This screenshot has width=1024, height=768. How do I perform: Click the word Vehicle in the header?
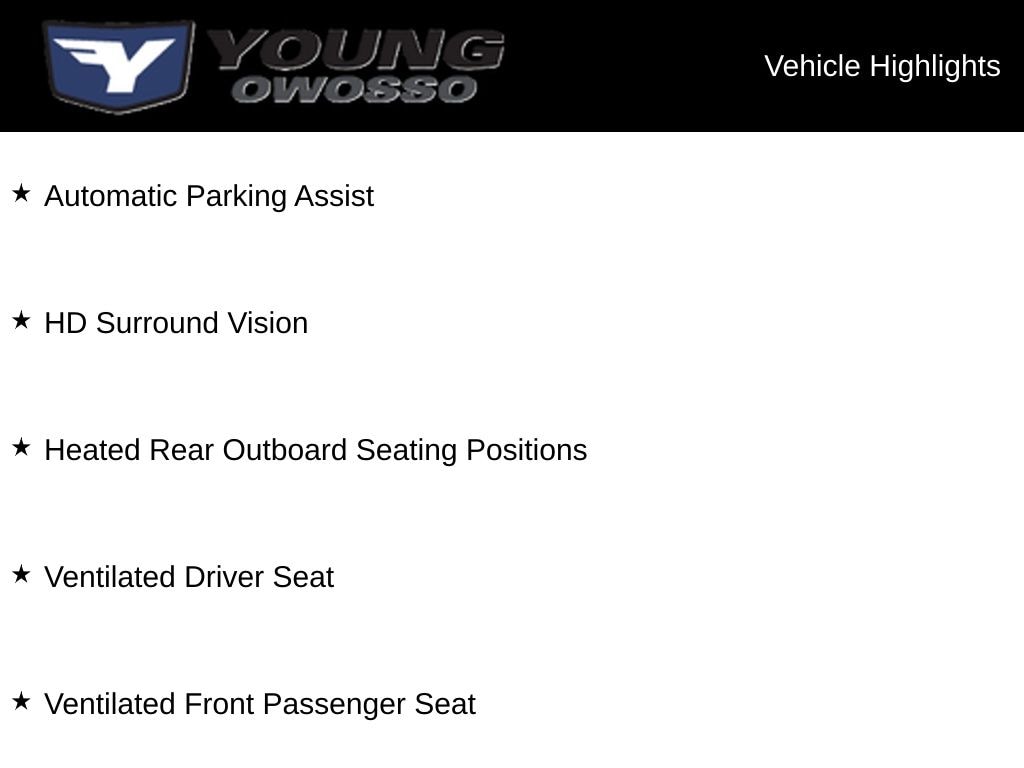pyautogui.click(x=812, y=66)
